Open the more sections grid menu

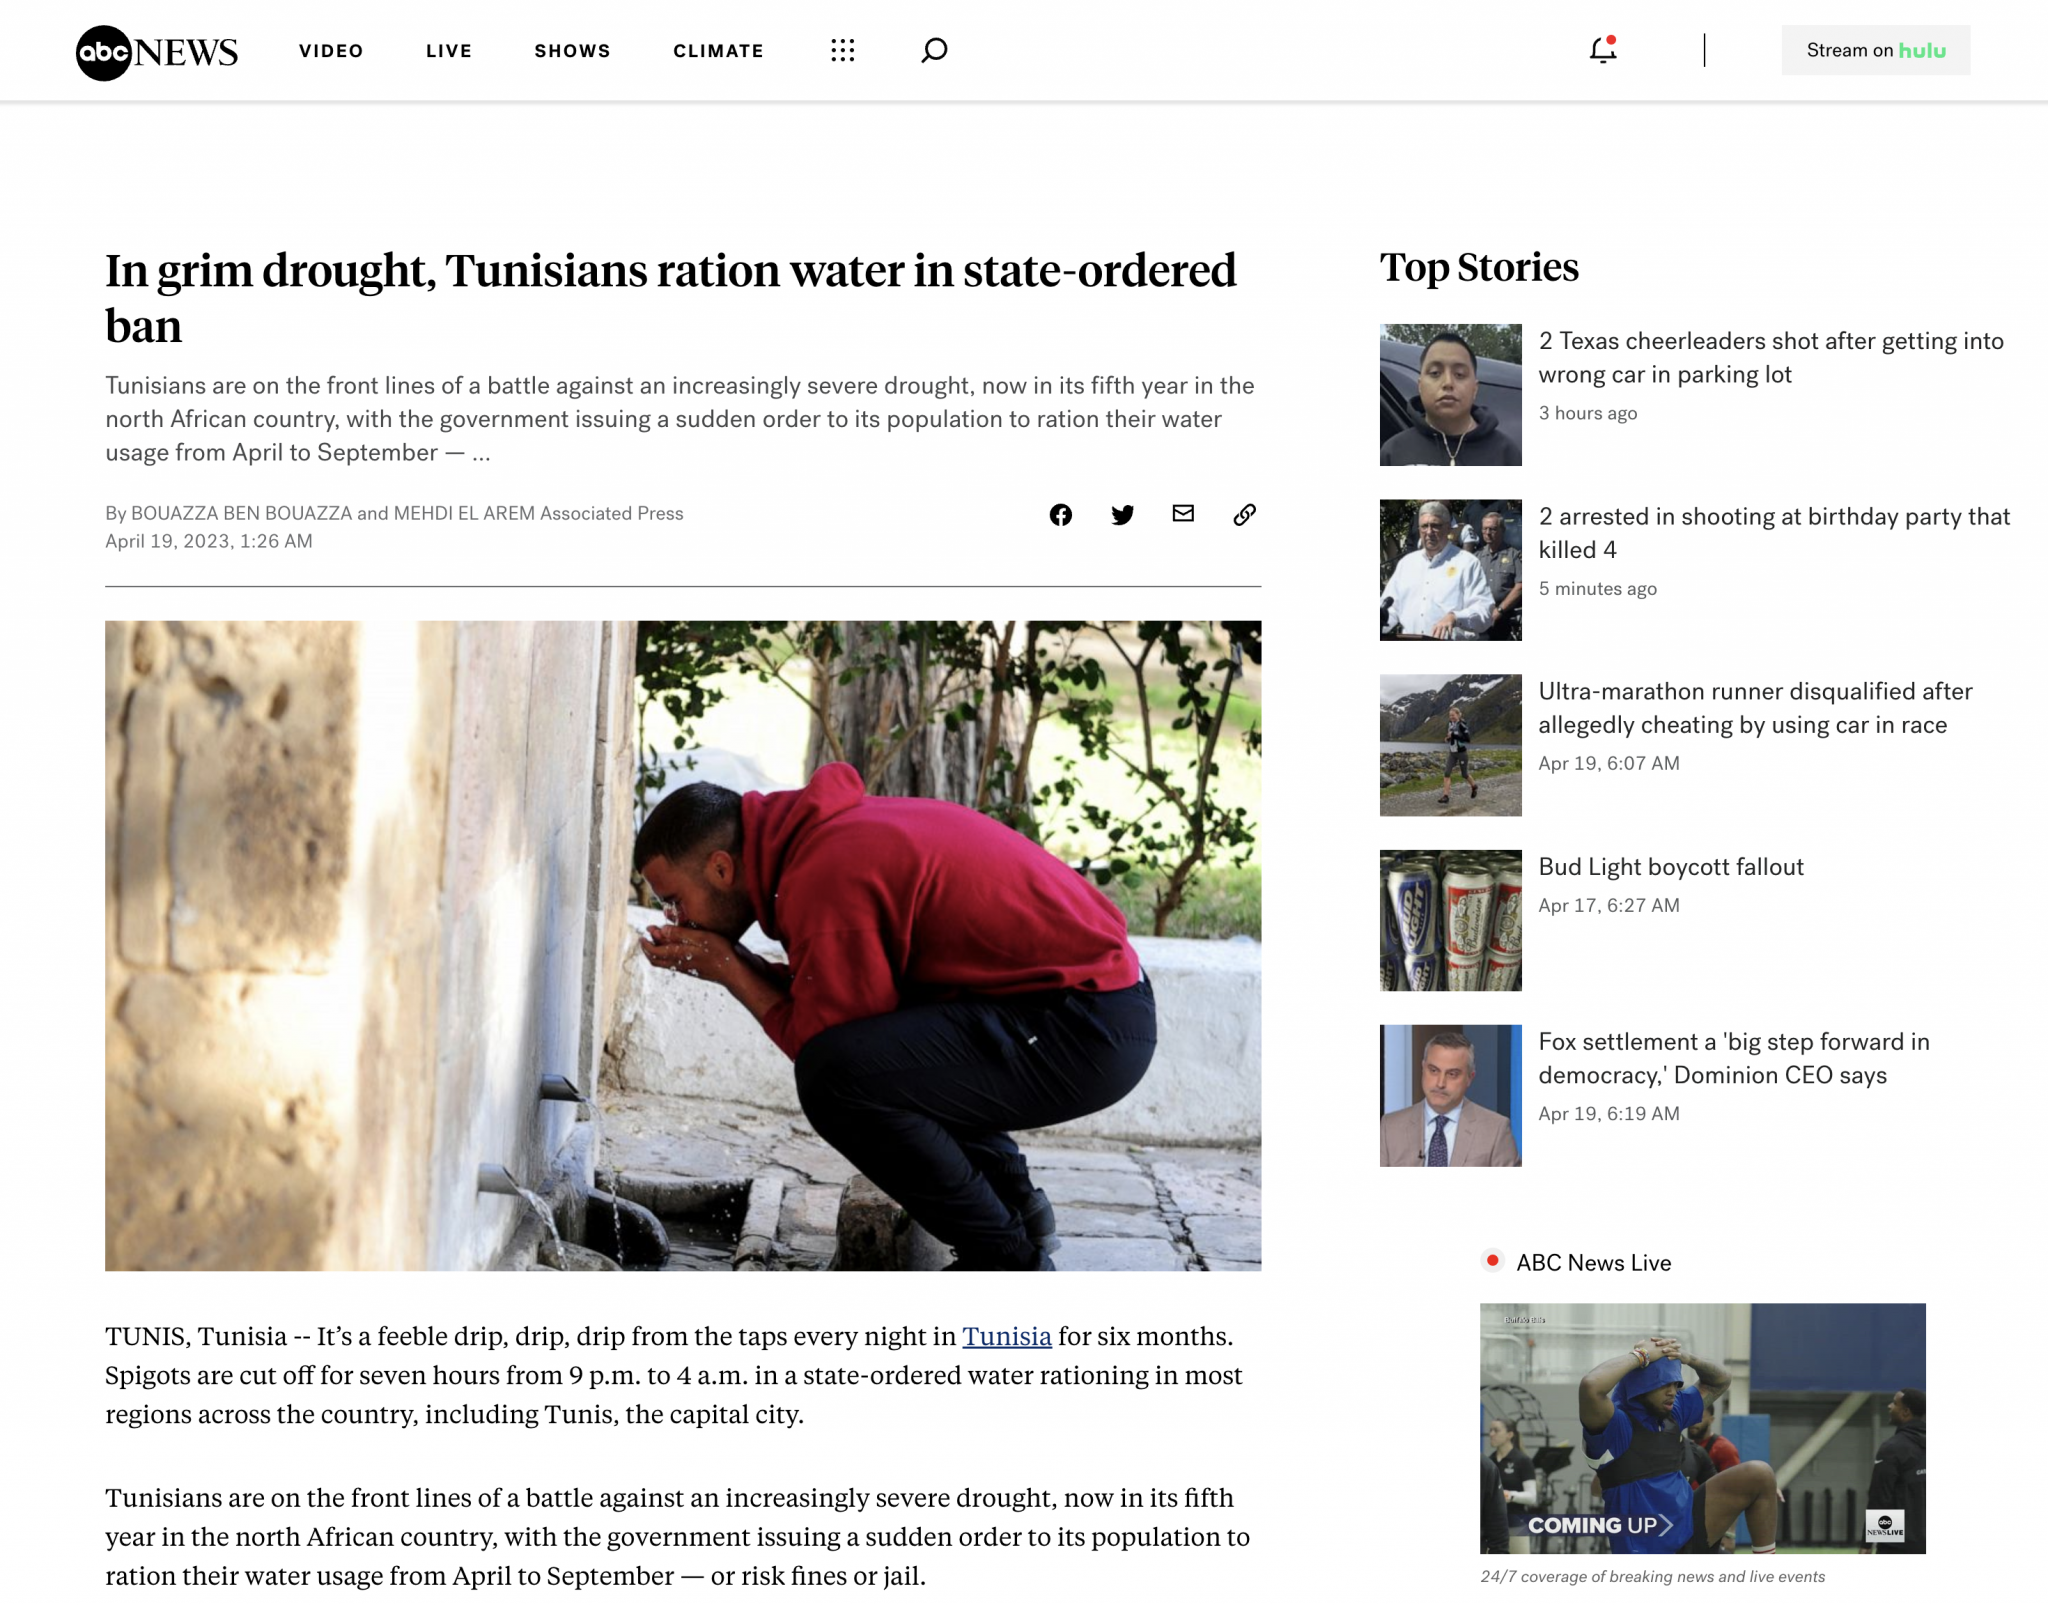[x=843, y=50]
